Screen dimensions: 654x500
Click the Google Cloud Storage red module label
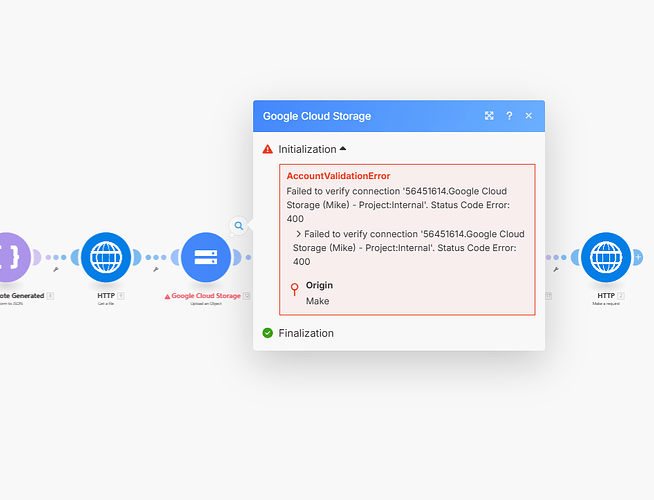tap(206, 296)
